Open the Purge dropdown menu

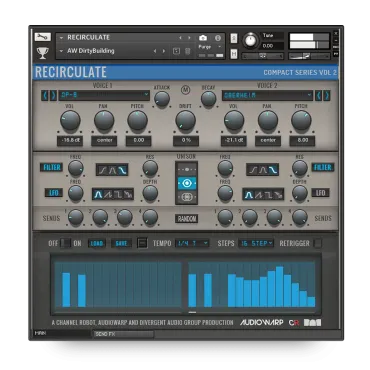210,47
